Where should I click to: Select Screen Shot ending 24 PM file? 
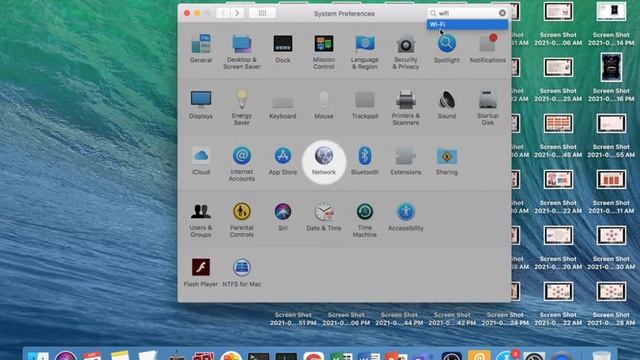coord(505,319)
